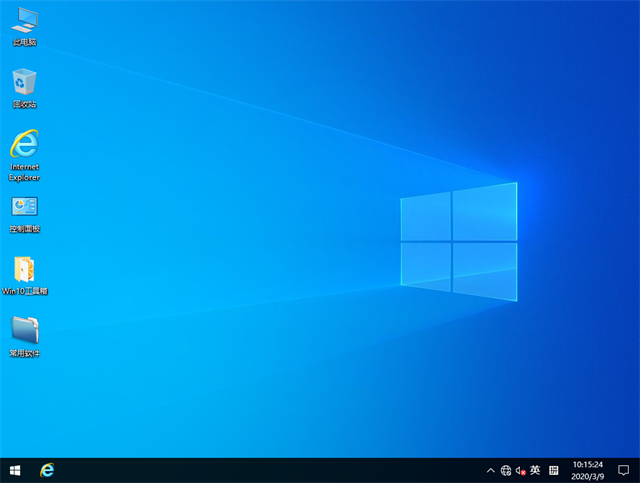Select the Win10工具箱 folder icon
The width and height of the screenshot is (640, 483).
[25, 269]
